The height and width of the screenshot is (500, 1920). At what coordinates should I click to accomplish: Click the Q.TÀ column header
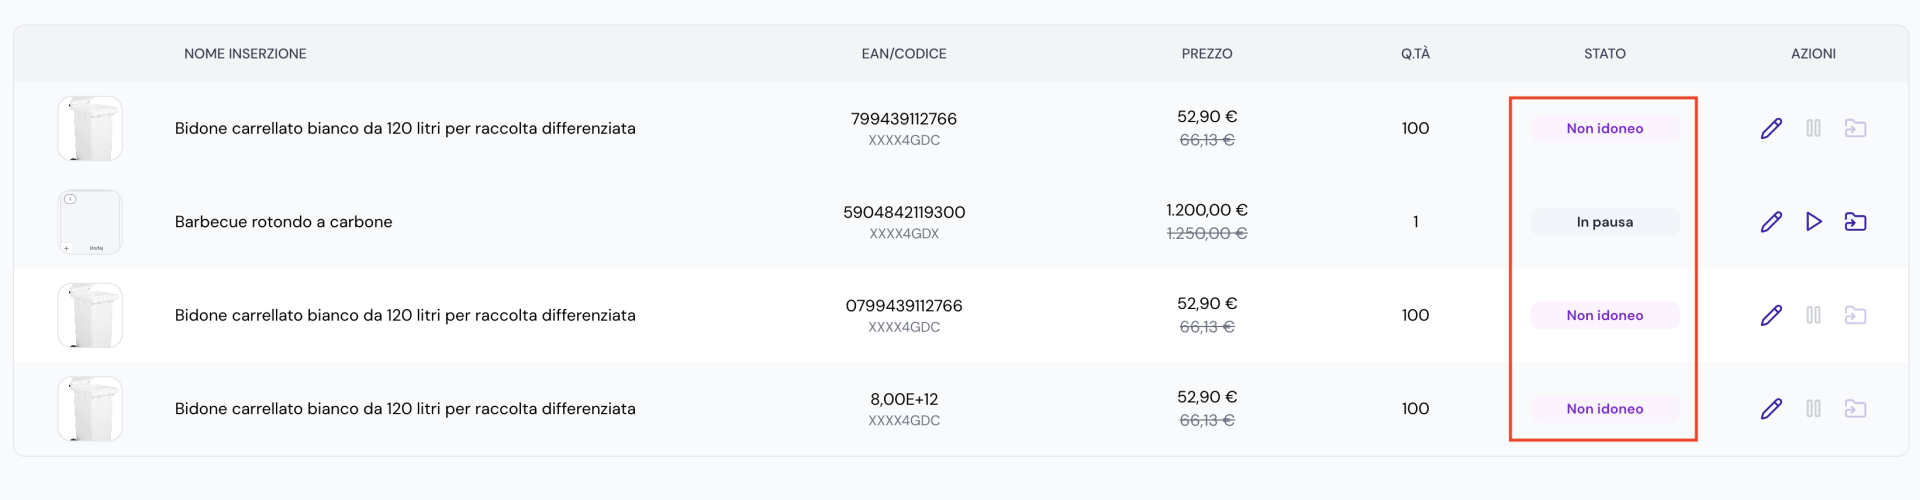(1415, 54)
